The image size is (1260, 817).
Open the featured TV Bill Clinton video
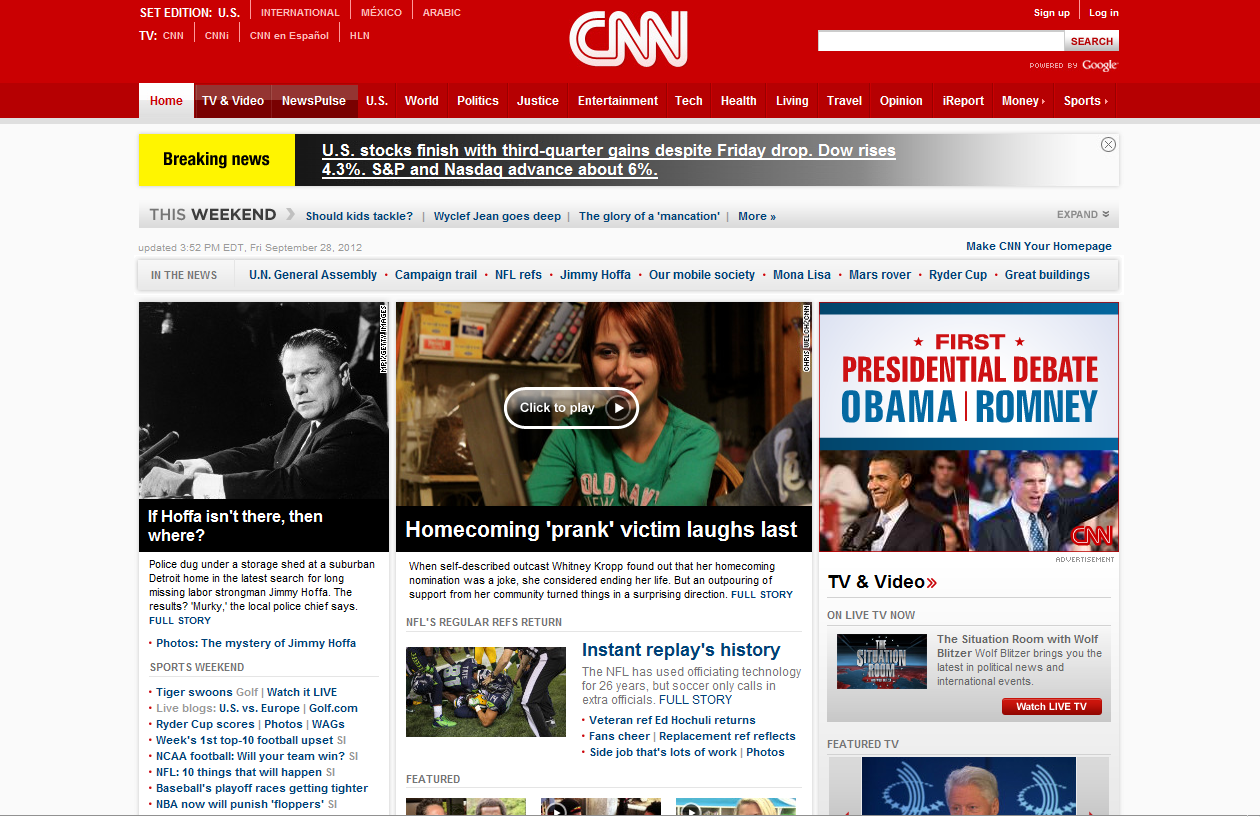pyautogui.click(x=969, y=786)
